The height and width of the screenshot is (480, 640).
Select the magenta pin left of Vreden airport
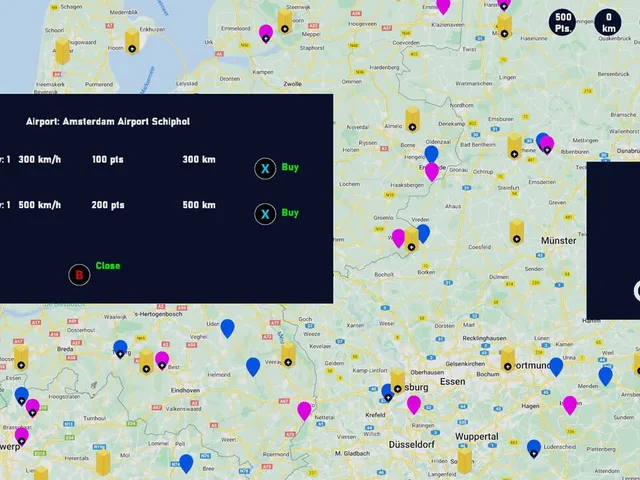398,238
